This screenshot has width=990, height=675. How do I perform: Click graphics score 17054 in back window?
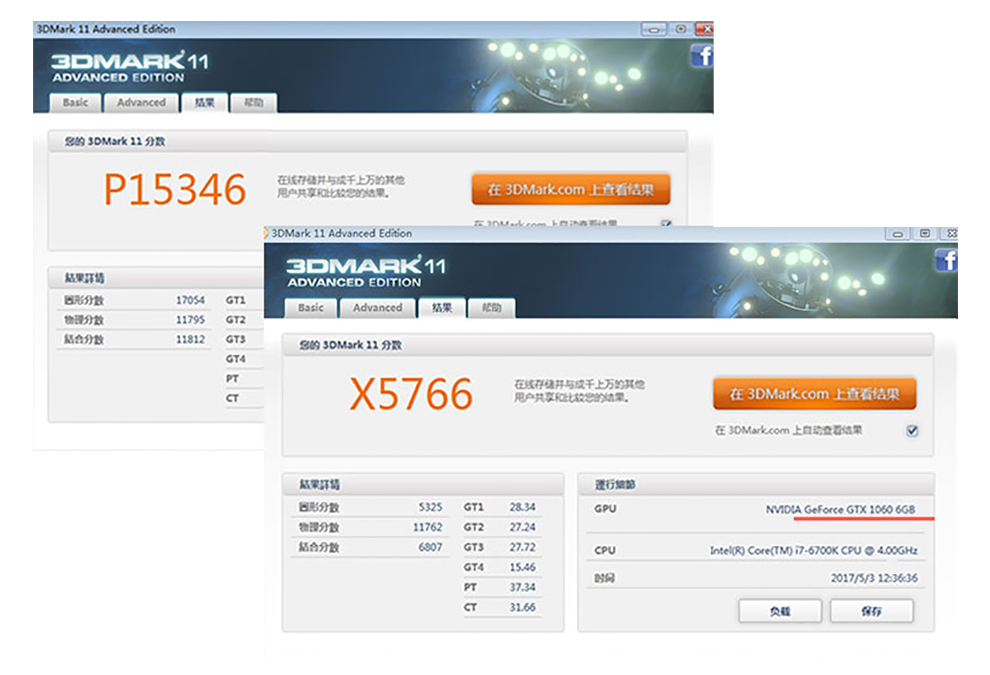coord(190,300)
